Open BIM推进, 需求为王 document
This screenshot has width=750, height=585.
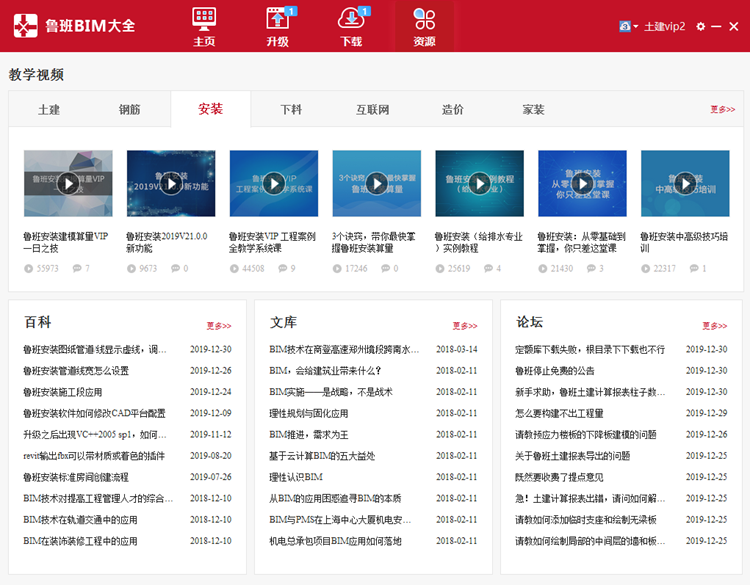point(309,435)
